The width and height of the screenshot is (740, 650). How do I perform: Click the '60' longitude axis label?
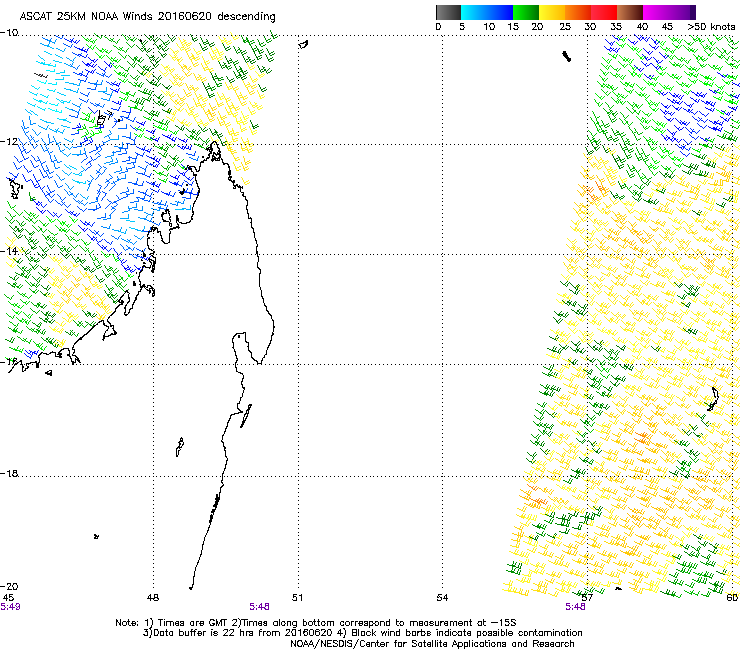pyautogui.click(x=732, y=598)
